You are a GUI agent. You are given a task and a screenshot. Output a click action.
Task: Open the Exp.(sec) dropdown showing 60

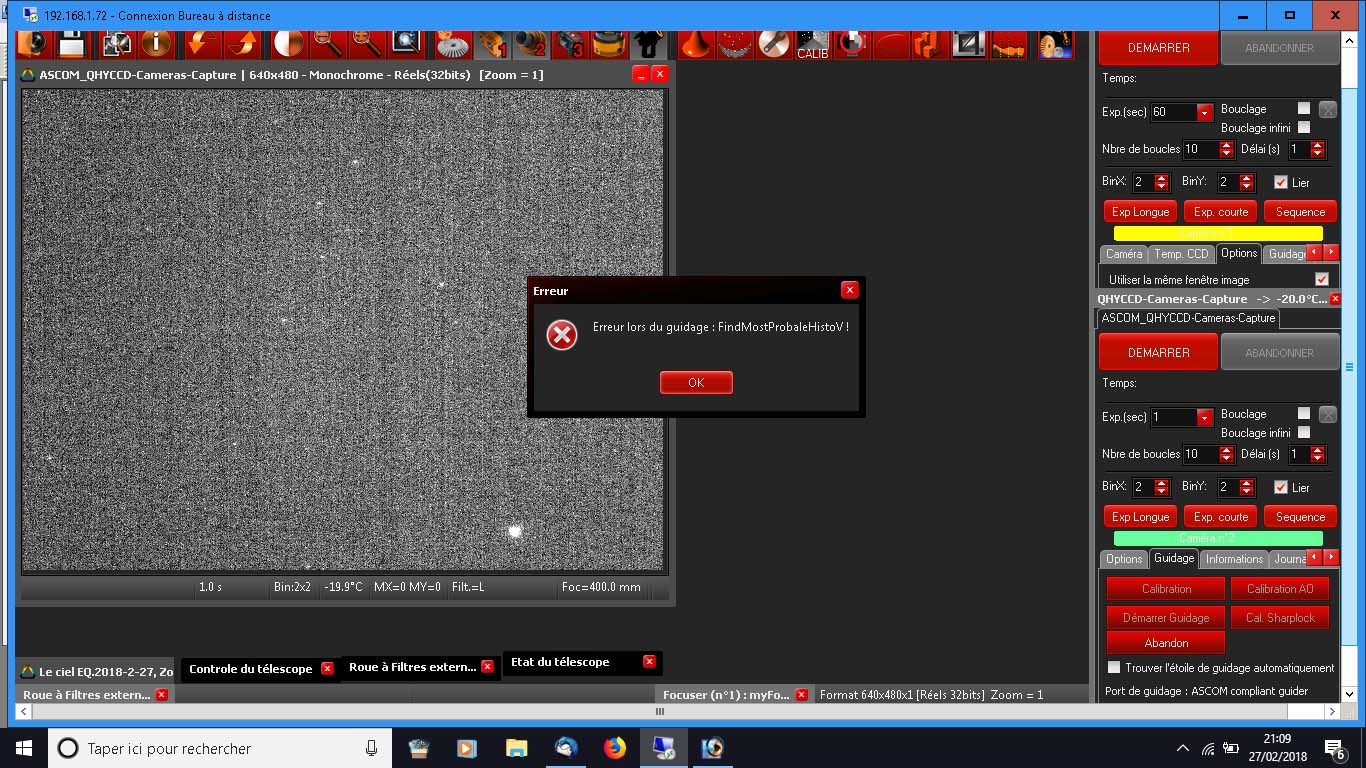(x=1204, y=113)
